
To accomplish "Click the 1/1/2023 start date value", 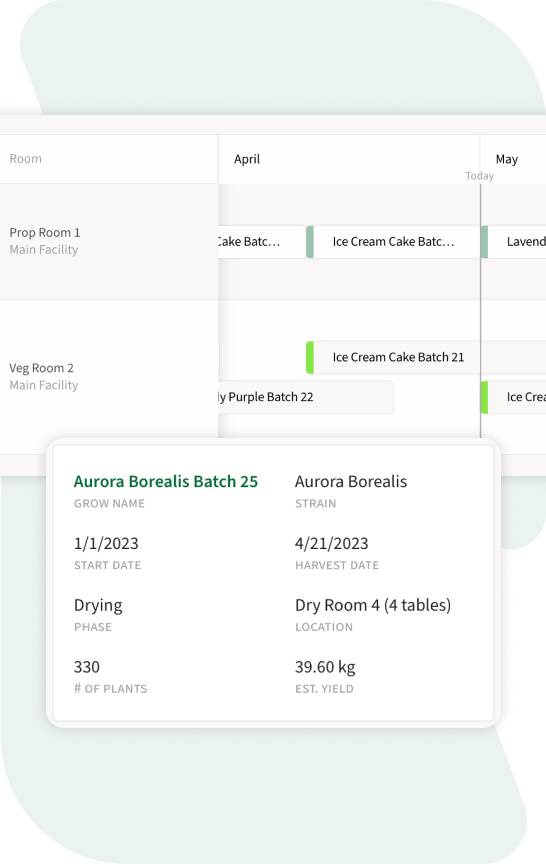I will 106,543.
